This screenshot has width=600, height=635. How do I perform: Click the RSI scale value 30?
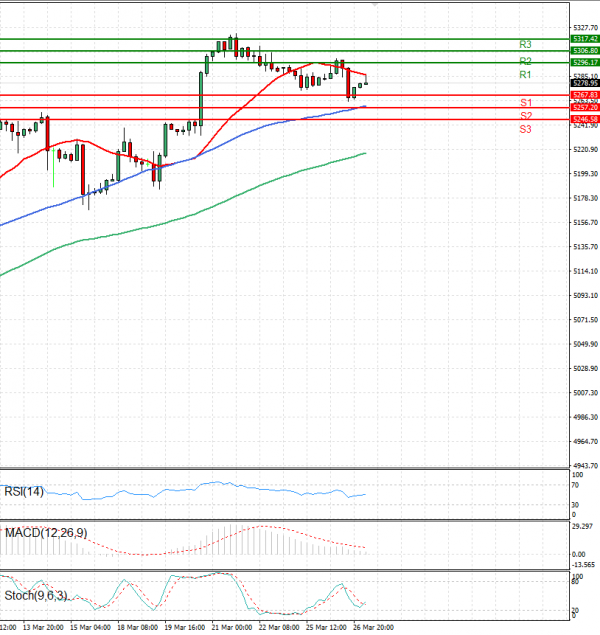click(576, 505)
